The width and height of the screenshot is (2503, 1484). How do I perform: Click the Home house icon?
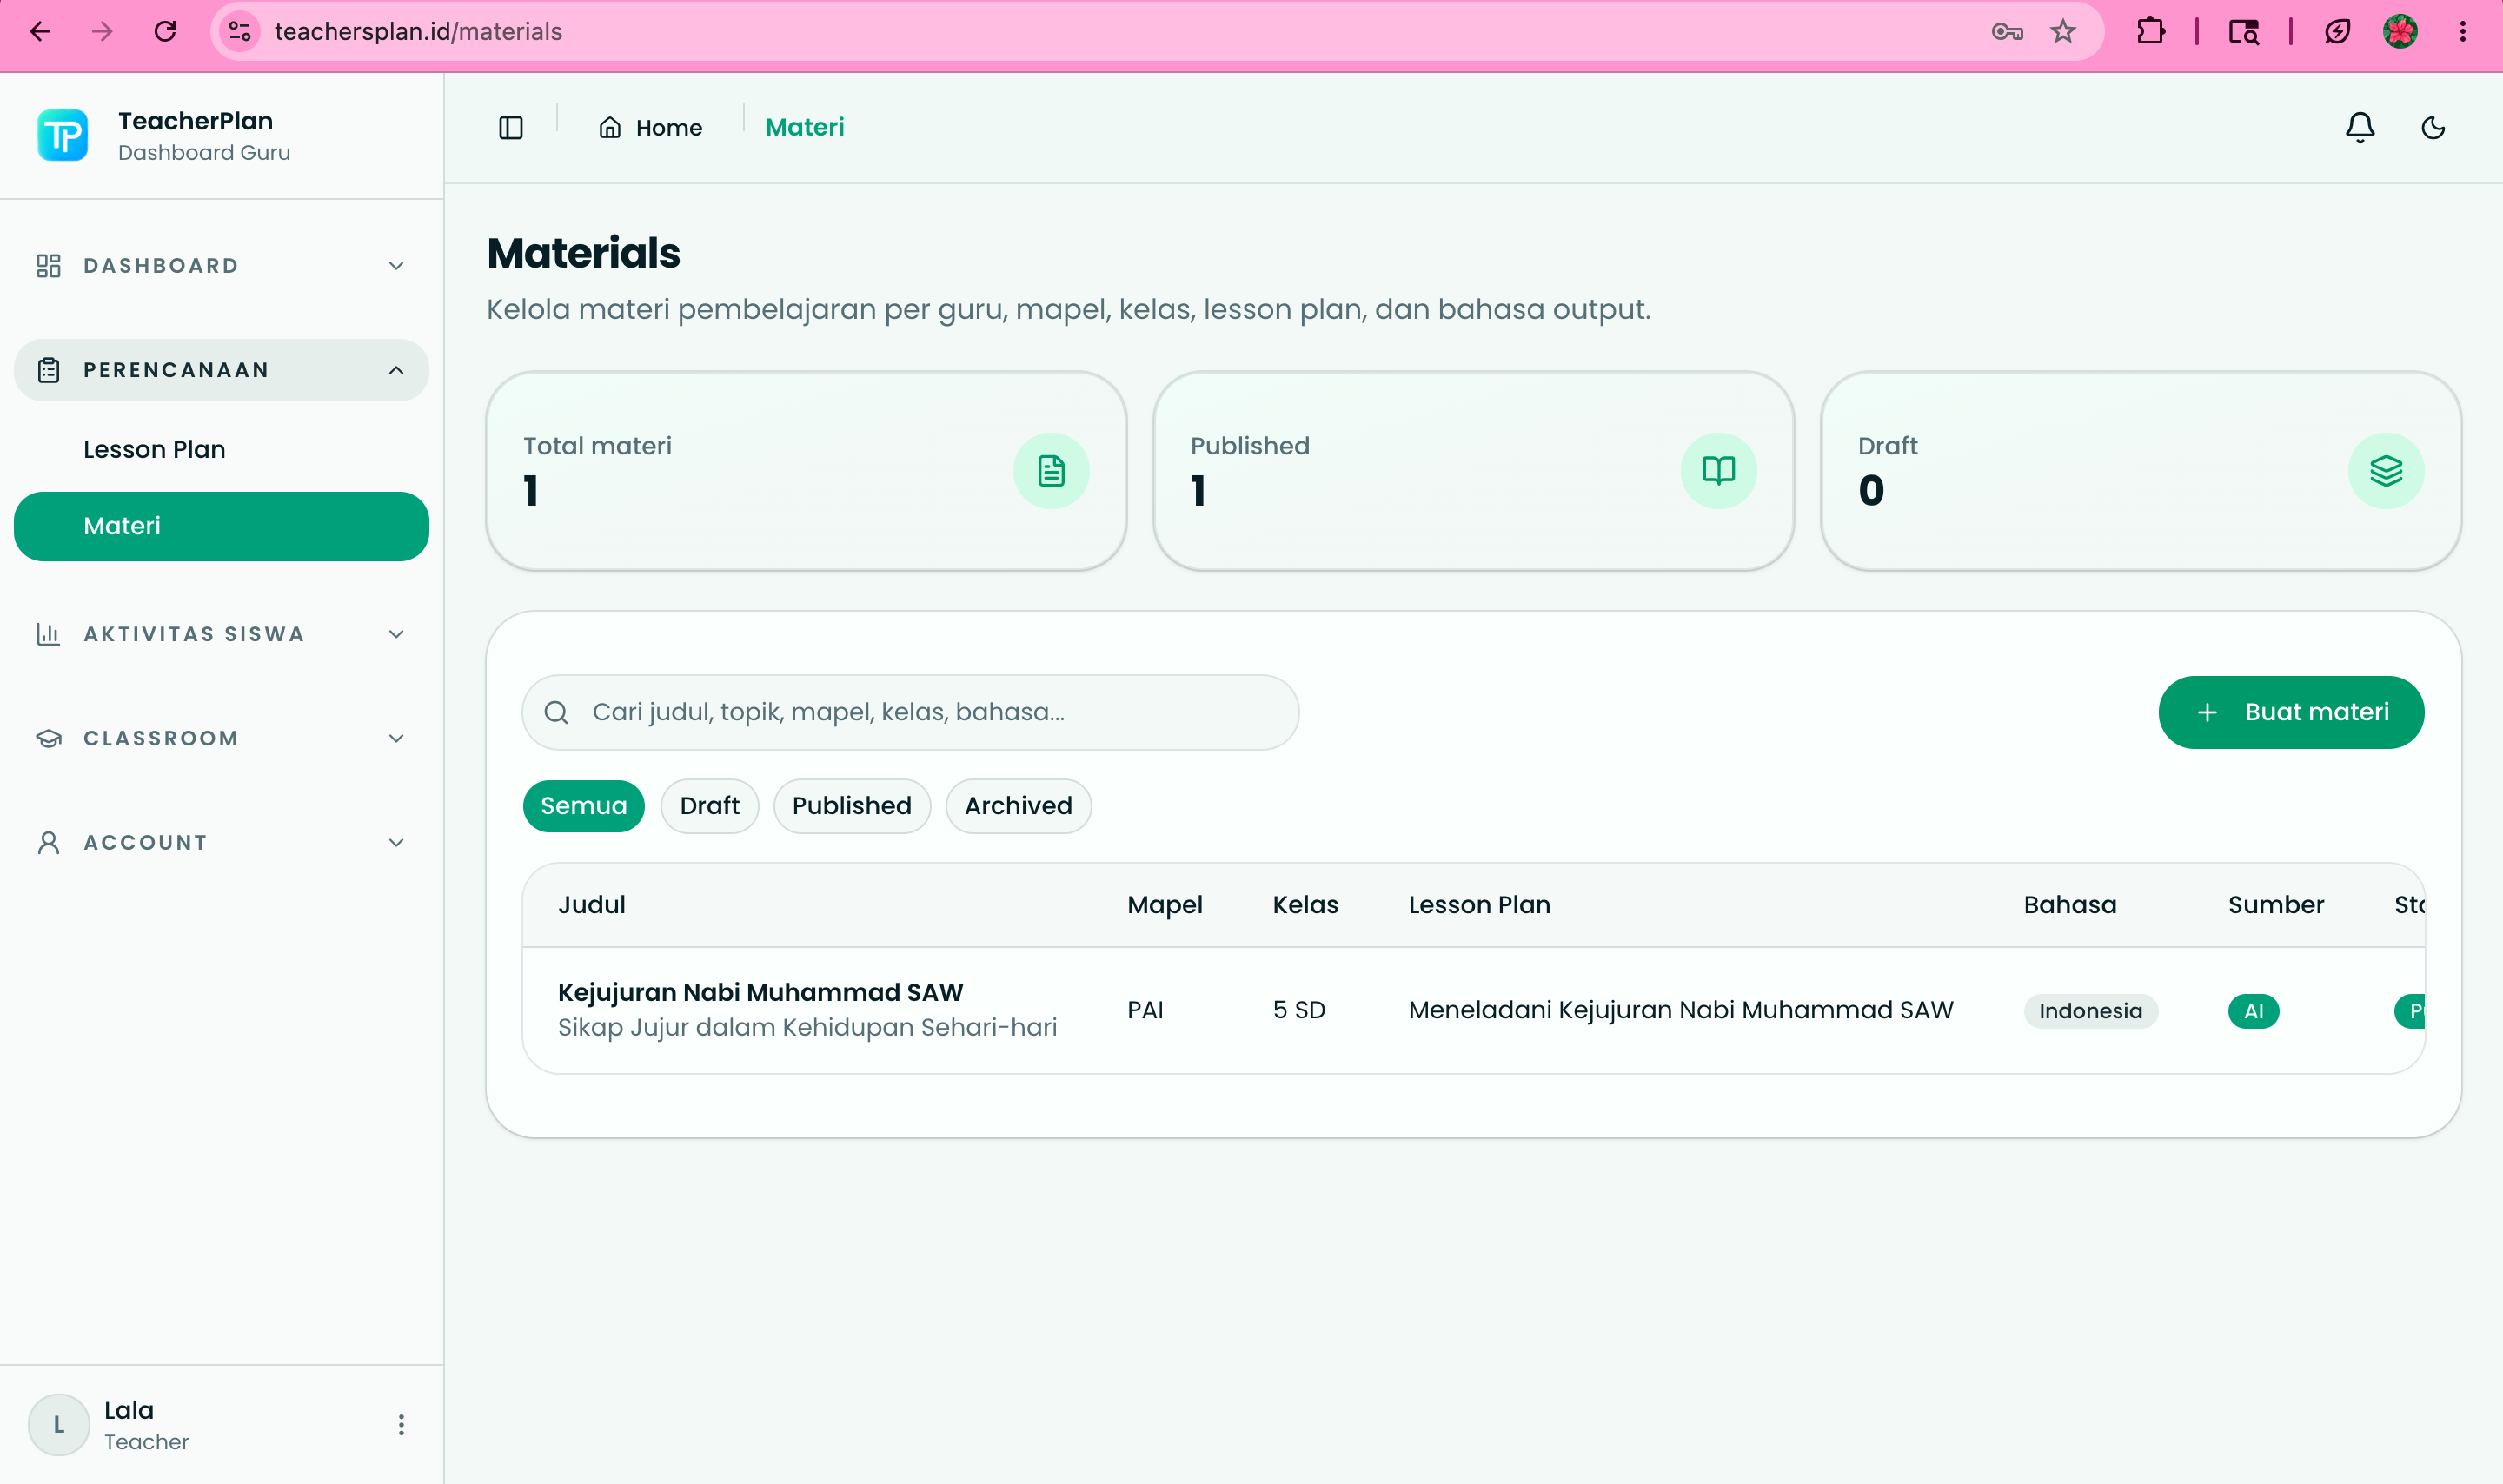pos(610,128)
